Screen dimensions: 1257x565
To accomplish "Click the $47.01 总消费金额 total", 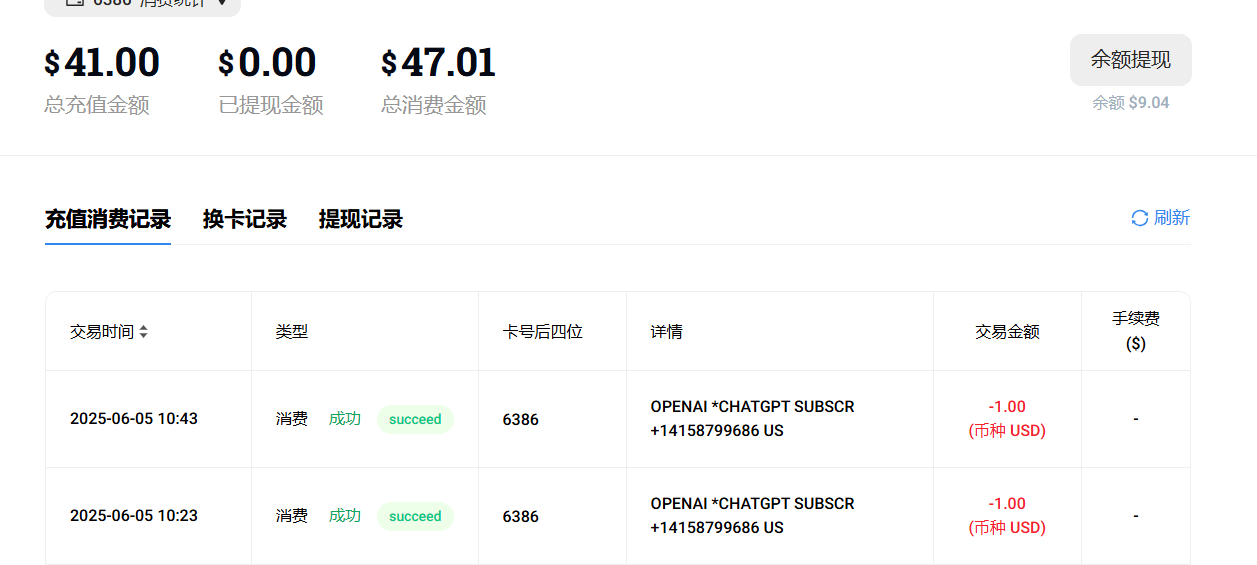I will pyautogui.click(x=438, y=63).
